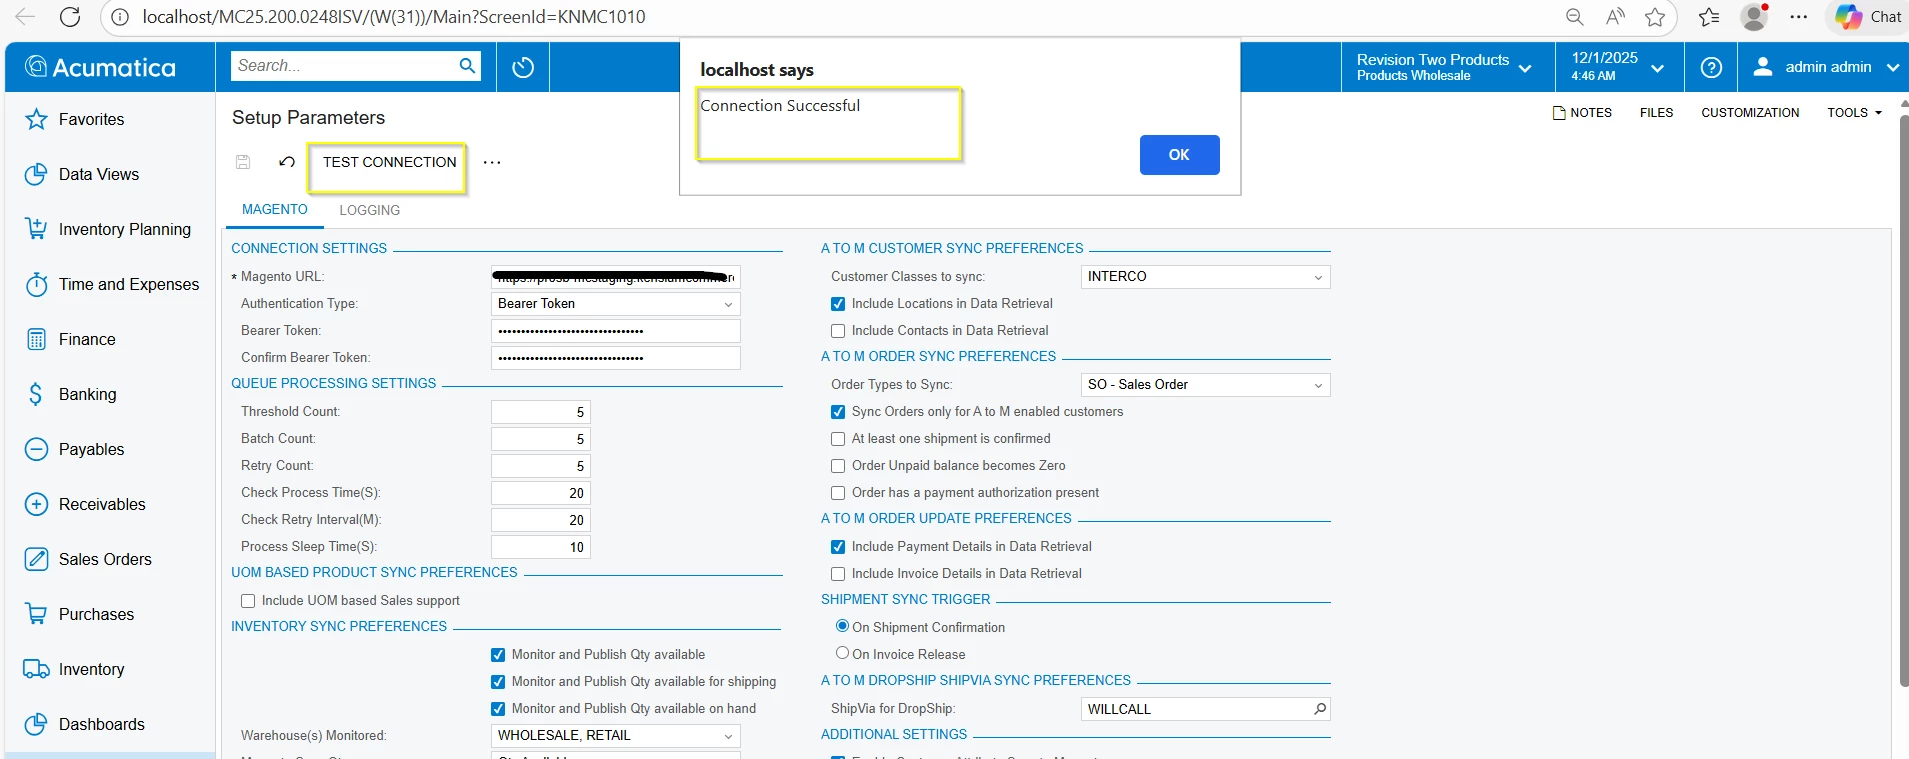Open browser profile avatar

click(x=1754, y=17)
